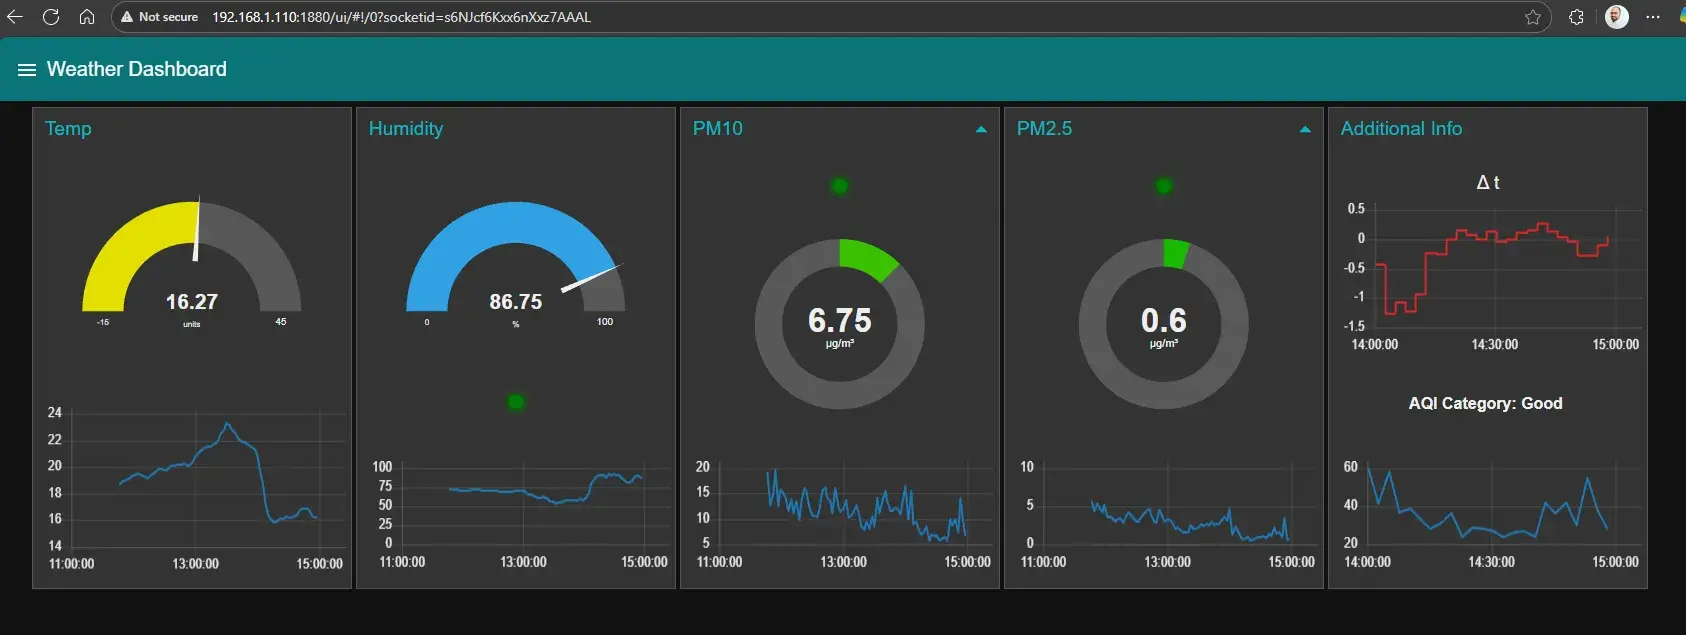1686x635 pixels.
Task: Click the PM10 history line chart
Action: point(865,505)
